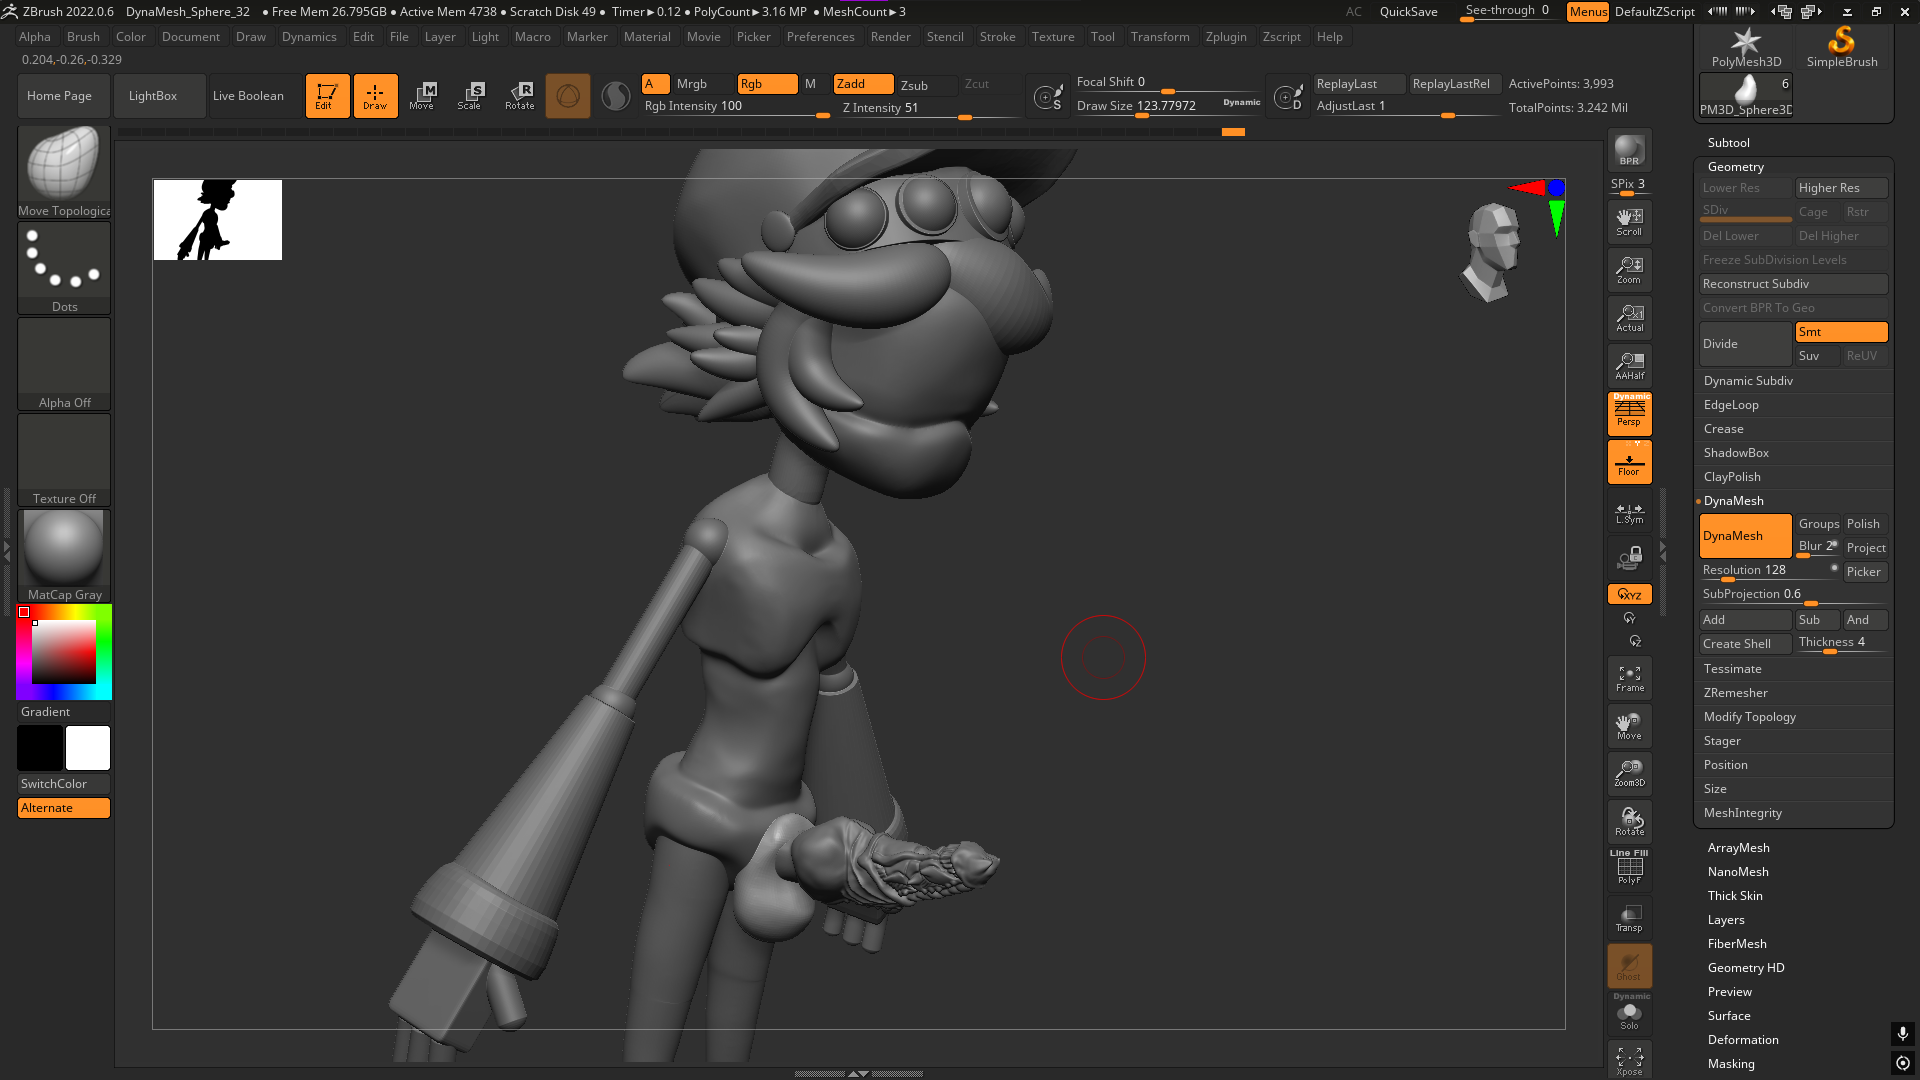This screenshot has width=1920, height=1080.
Task: Open the Transform menu
Action: [x=1160, y=37]
